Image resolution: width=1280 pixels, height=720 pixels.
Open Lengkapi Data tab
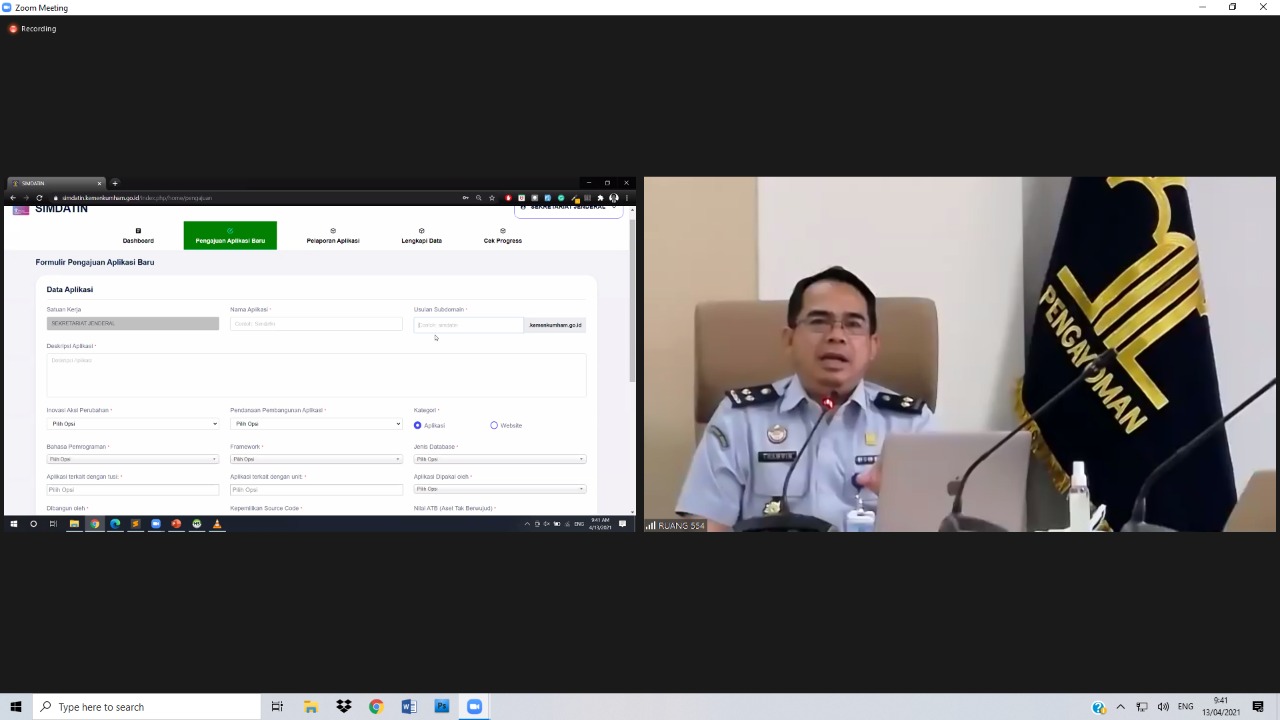point(421,236)
